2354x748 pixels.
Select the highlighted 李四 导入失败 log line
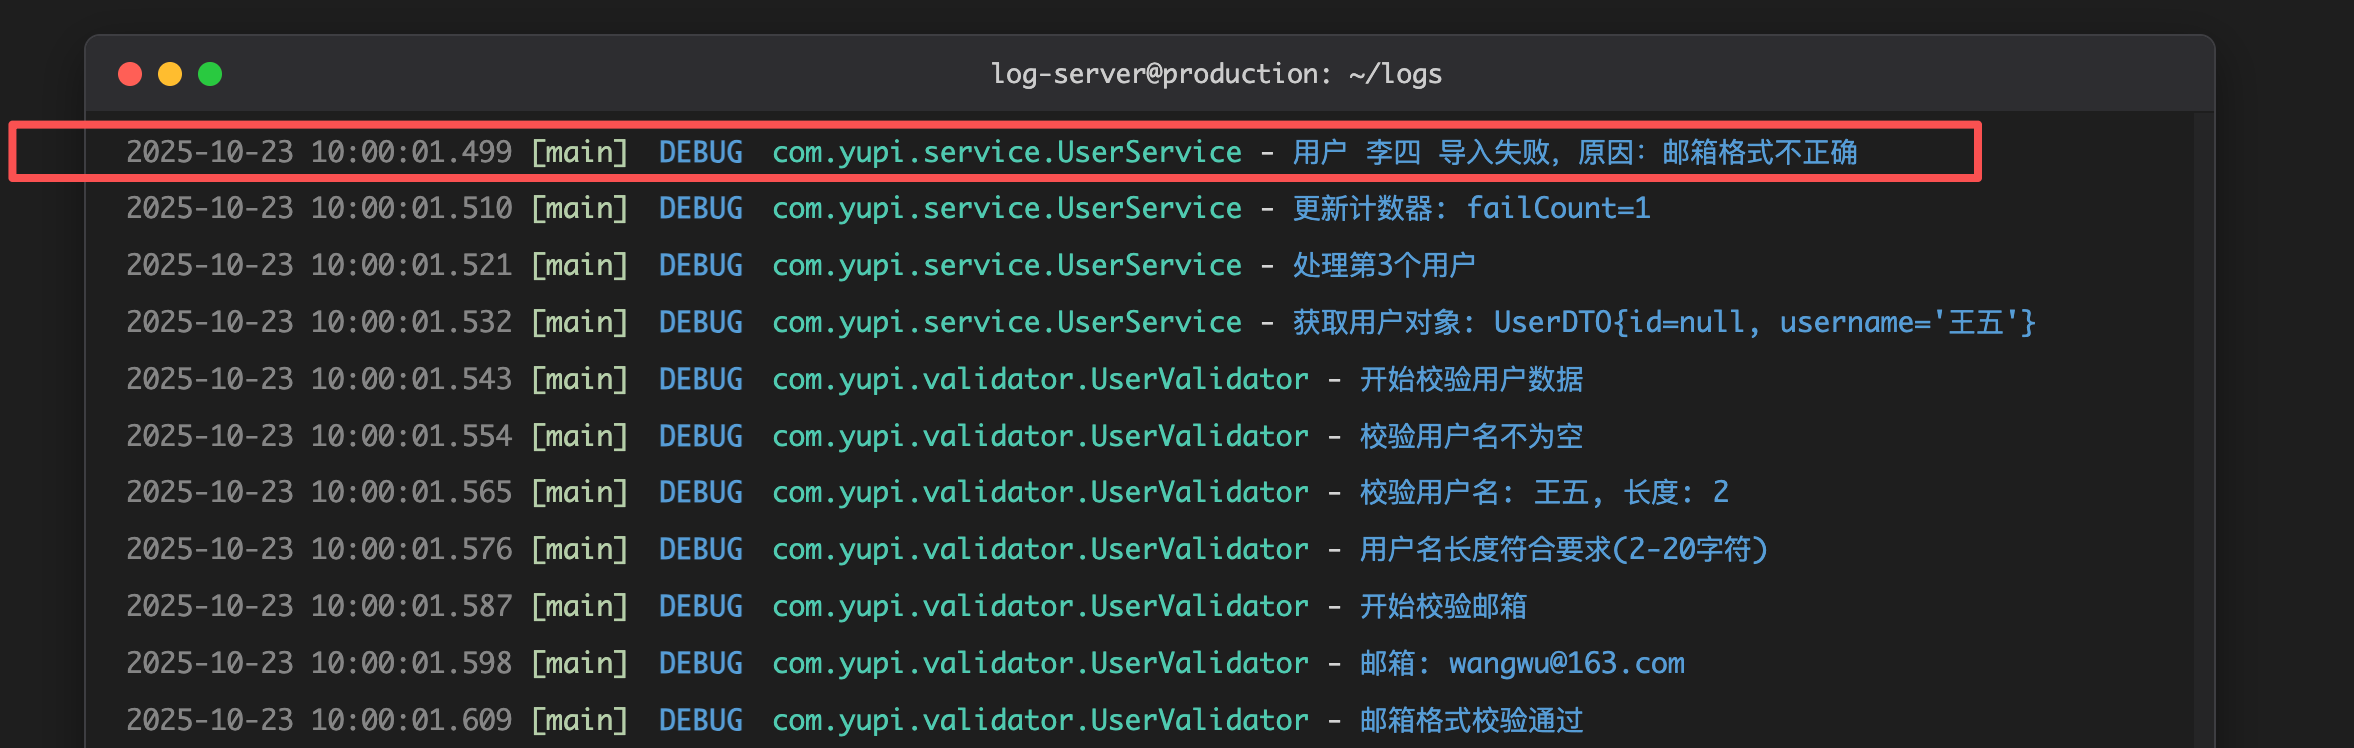[x=1574, y=152]
